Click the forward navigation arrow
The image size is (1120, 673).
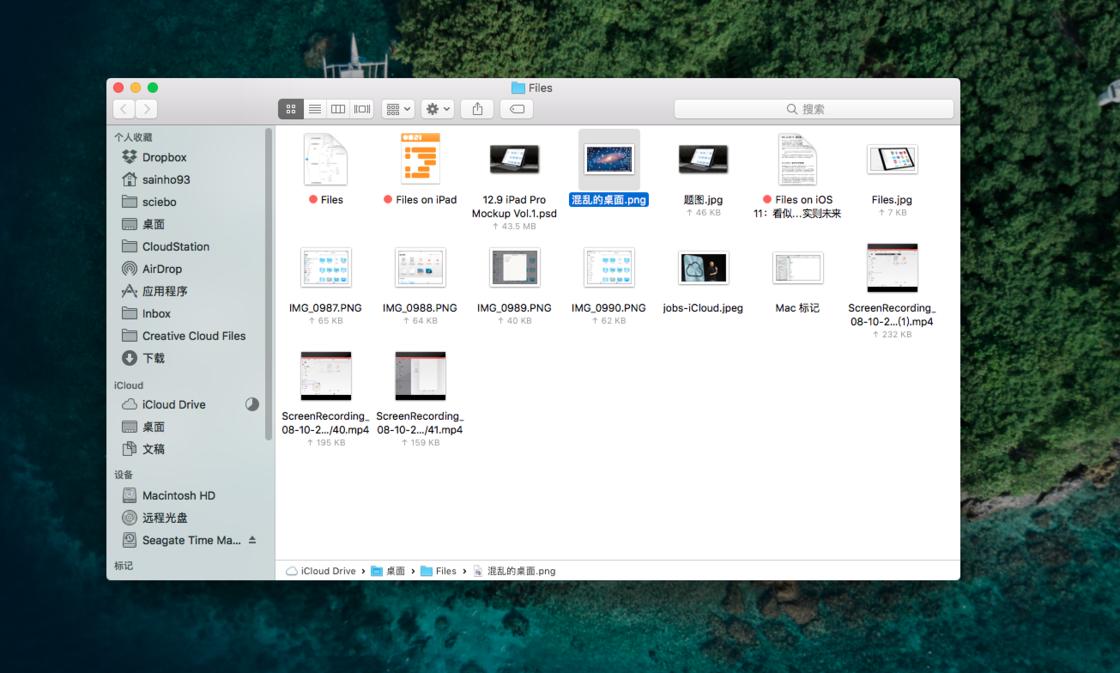147,109
